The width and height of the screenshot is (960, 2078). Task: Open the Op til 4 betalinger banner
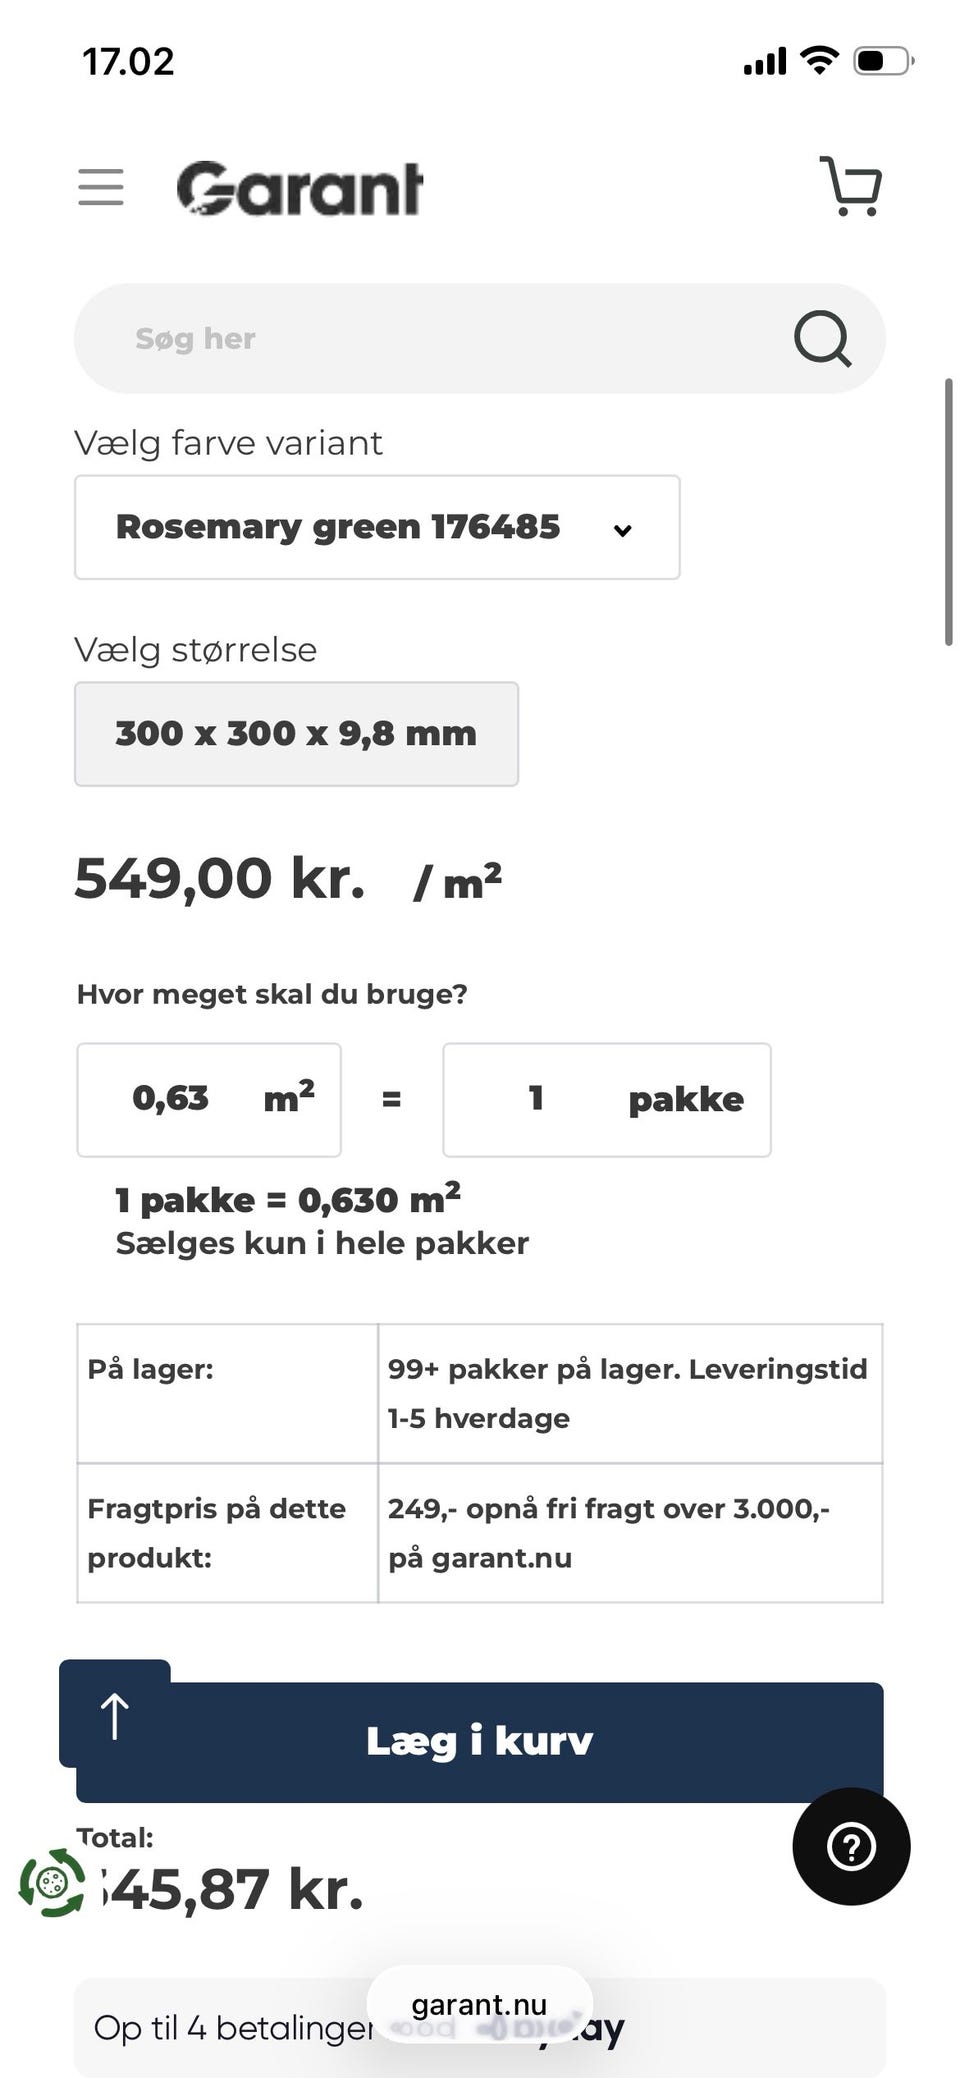click(x=479, y=2028)
